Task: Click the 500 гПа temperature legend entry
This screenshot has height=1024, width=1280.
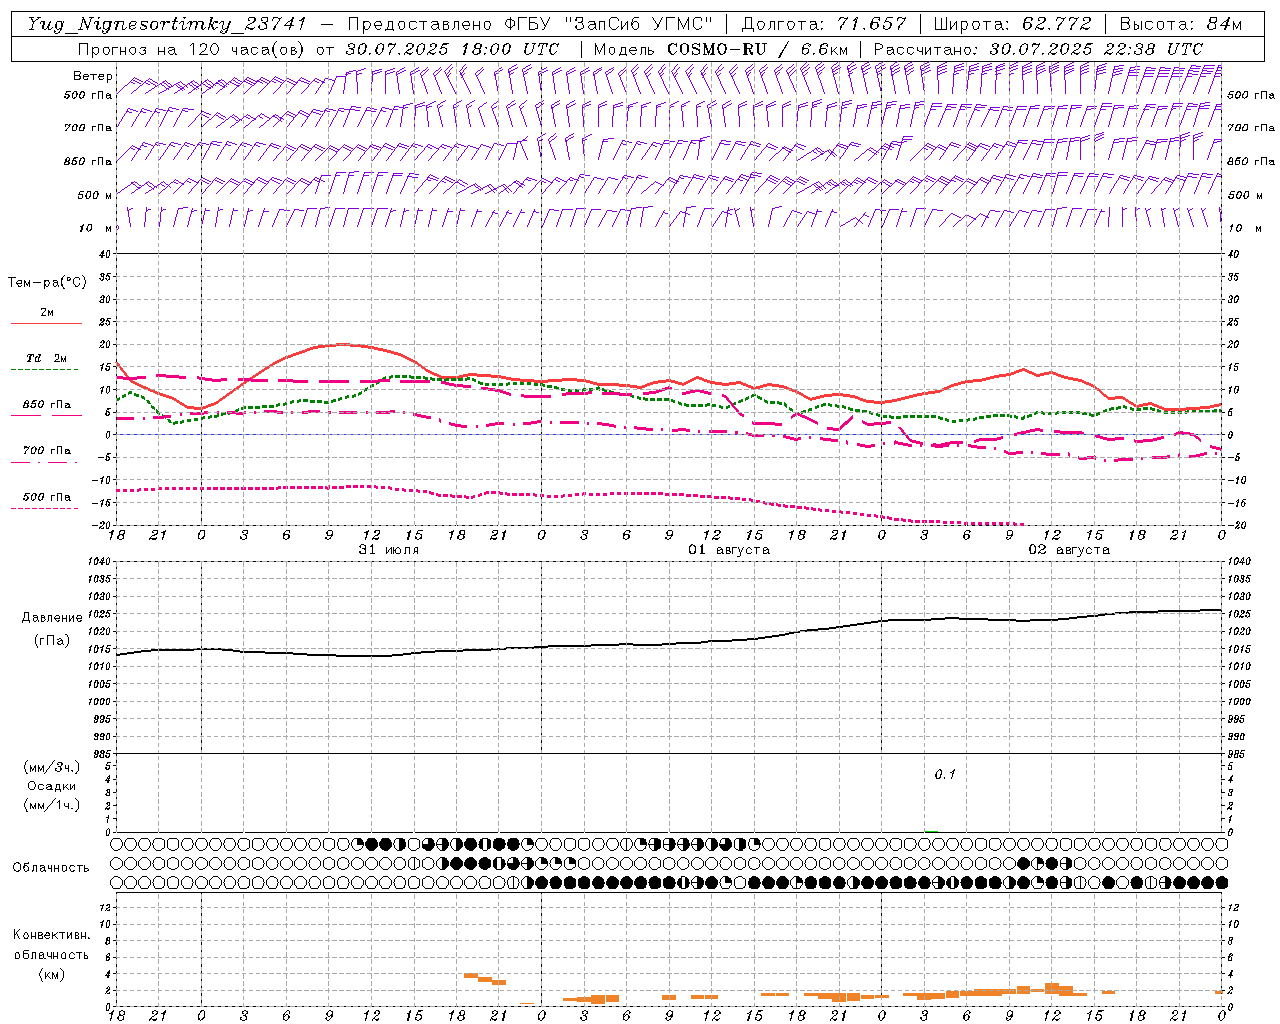Action: pos(47,497)
